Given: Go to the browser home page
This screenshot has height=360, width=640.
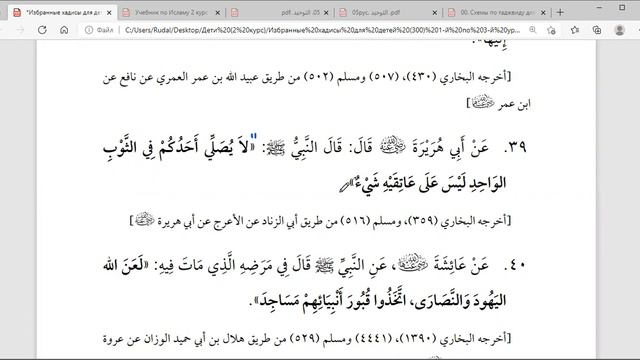Looking at the screenshot, I should (x=64, y=30).
